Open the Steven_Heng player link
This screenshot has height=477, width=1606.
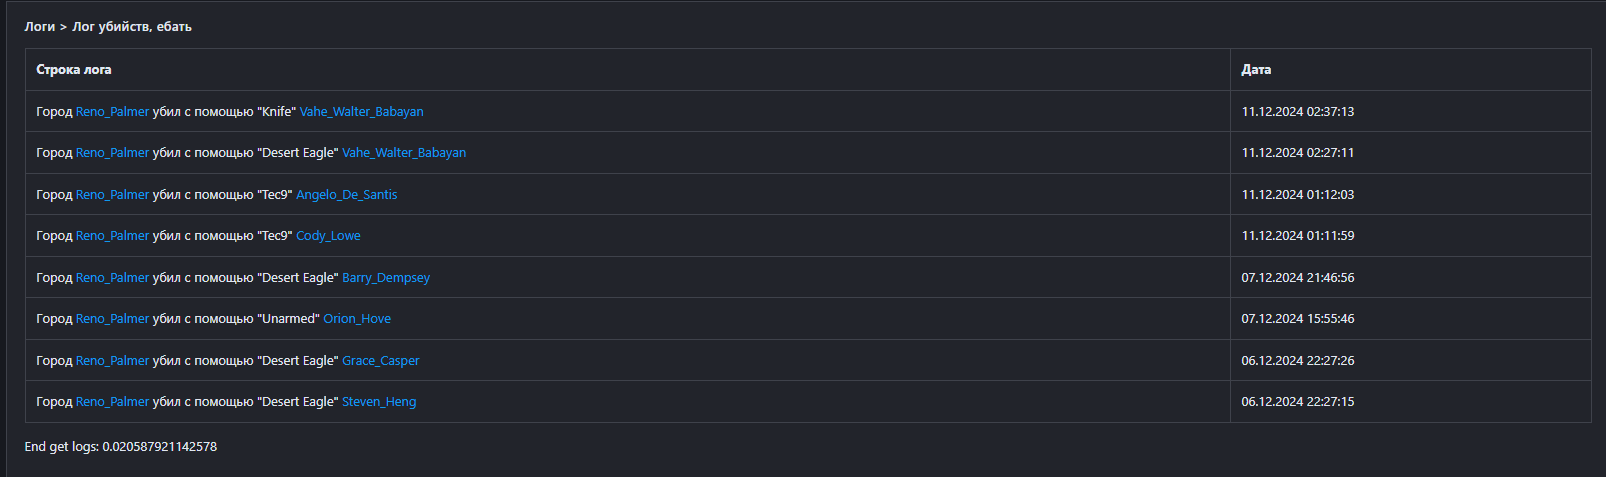click(x=379, y=402)
